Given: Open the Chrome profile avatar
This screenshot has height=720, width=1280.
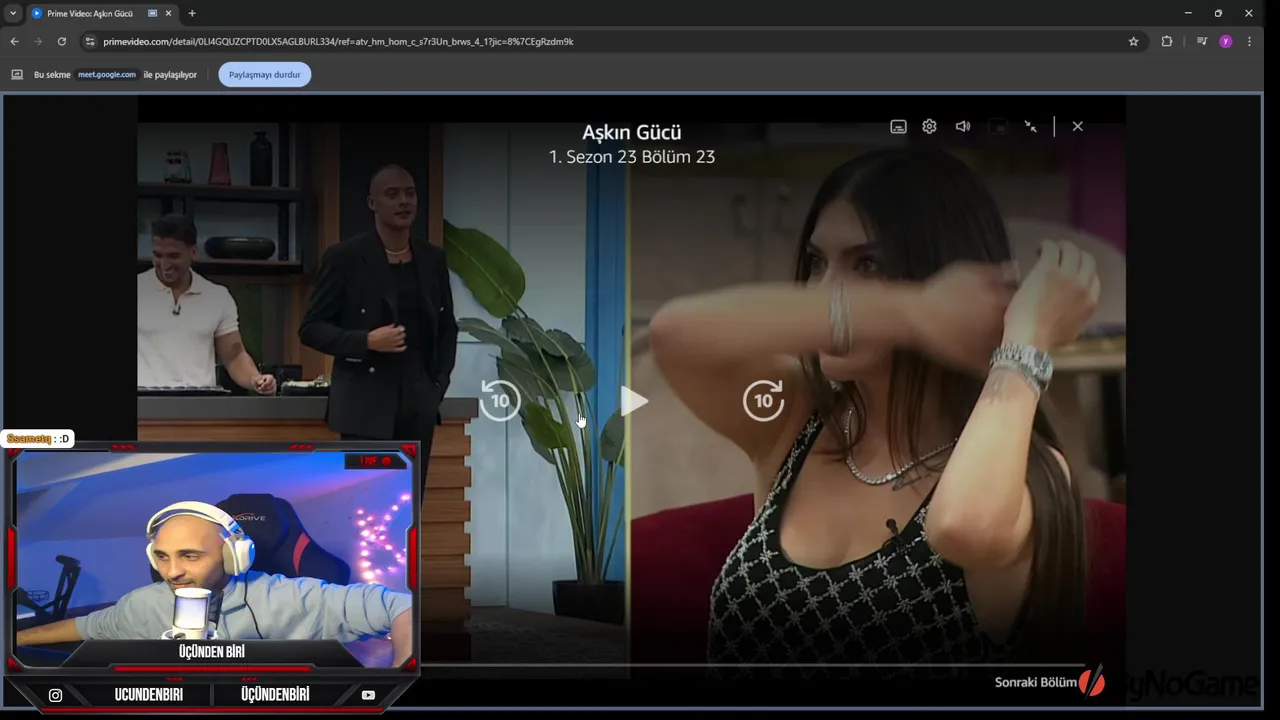Looking at the screenshot, I should click(1226, 41).
